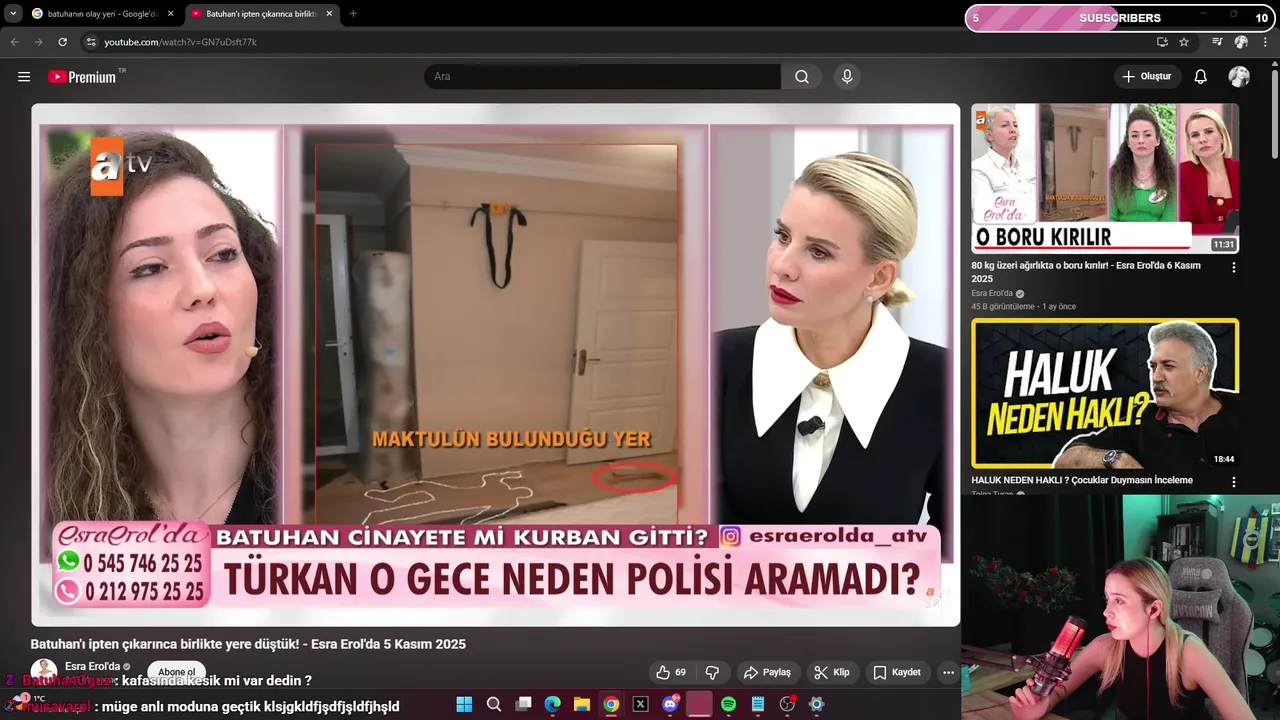Click the YouTube search magnifier button

(802, 77)
